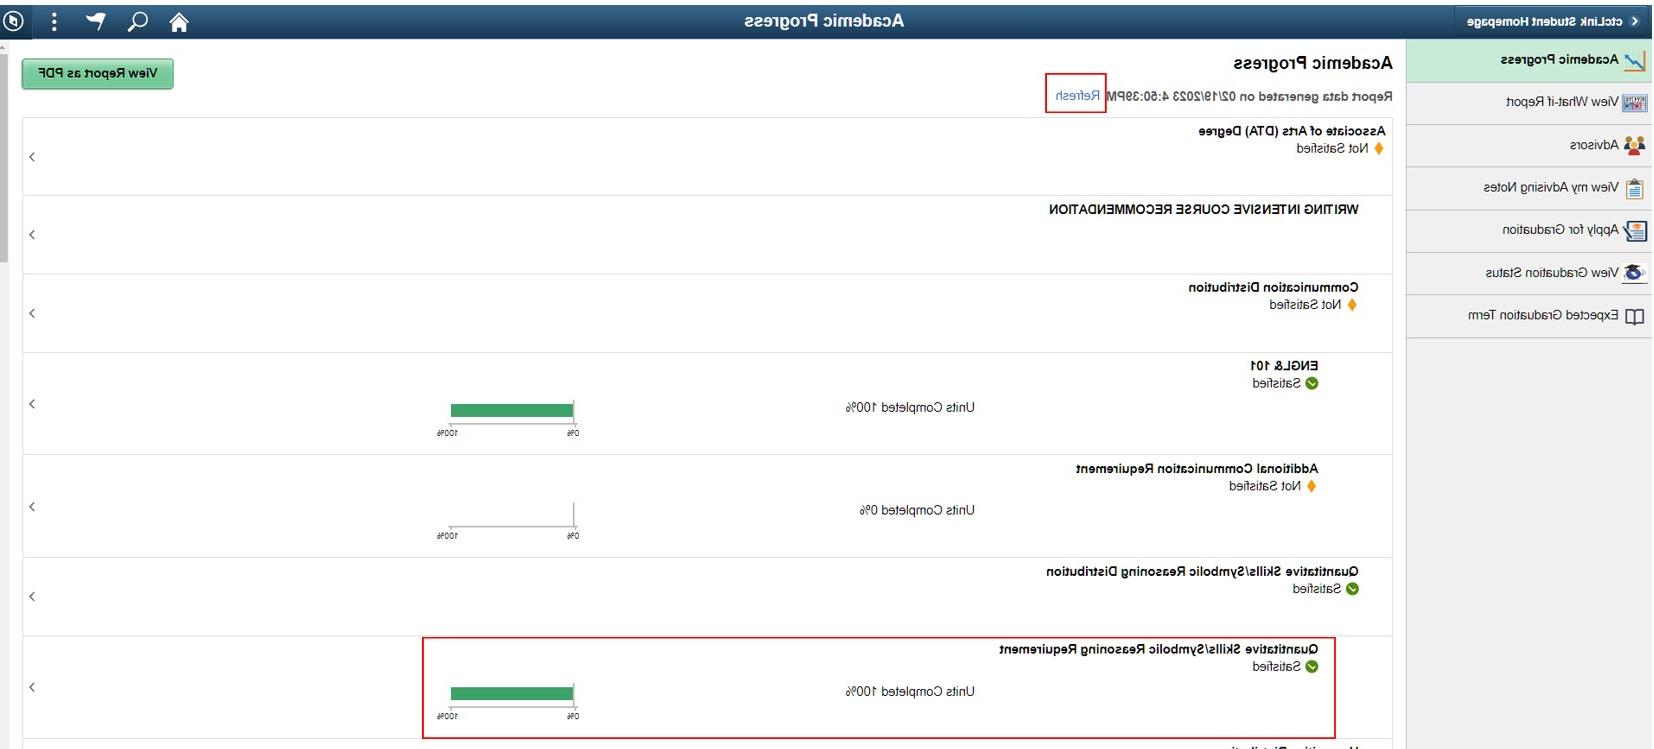Click the ENGL& 101 full green progress bar
This screenshot has width=1654, height=749.
[x=512, y=411]
